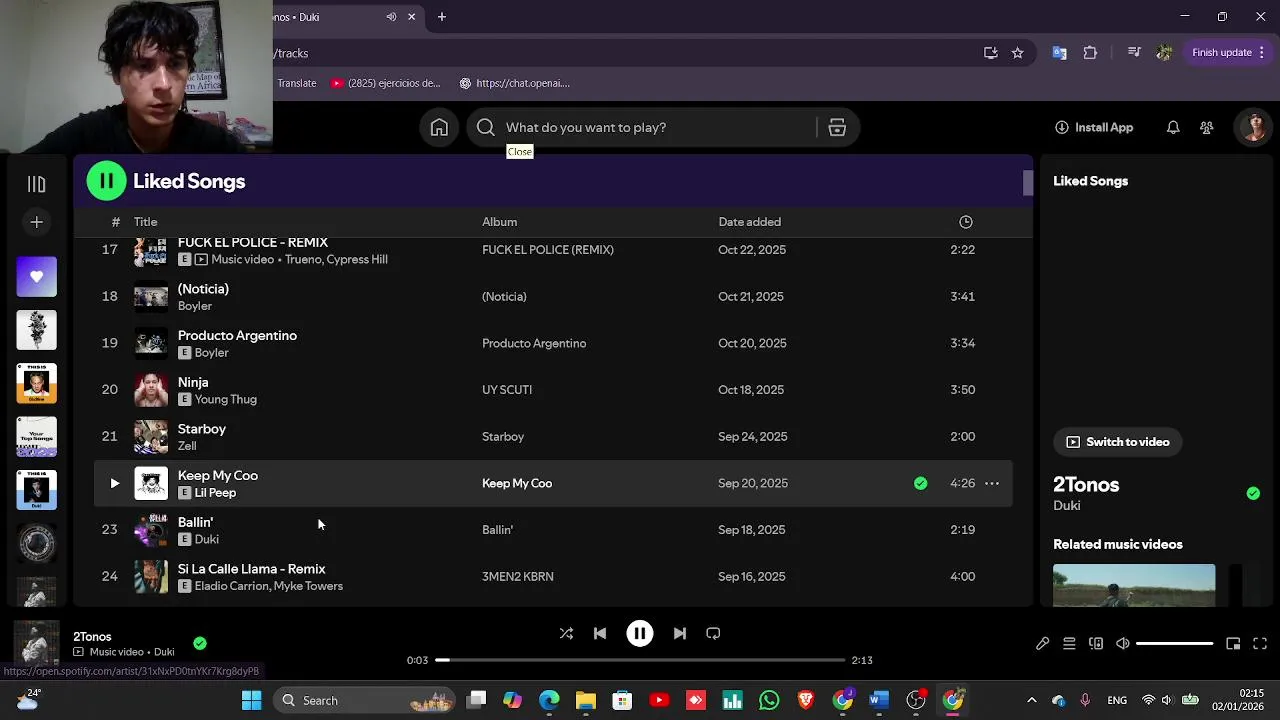Open the UY SCUTI album
Screen dimensions: 1280x720
pyautogui.click(x=507, y=390)
